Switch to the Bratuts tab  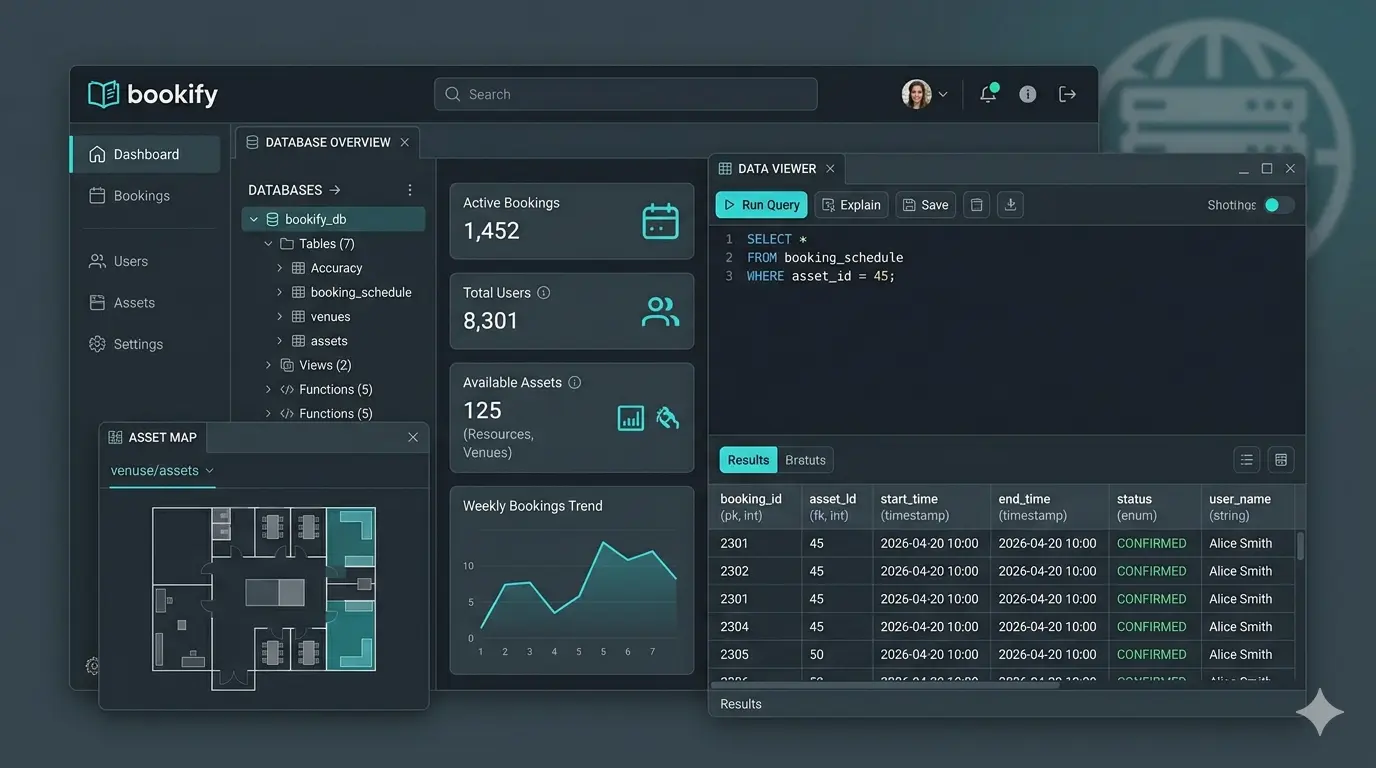(805, 460)
